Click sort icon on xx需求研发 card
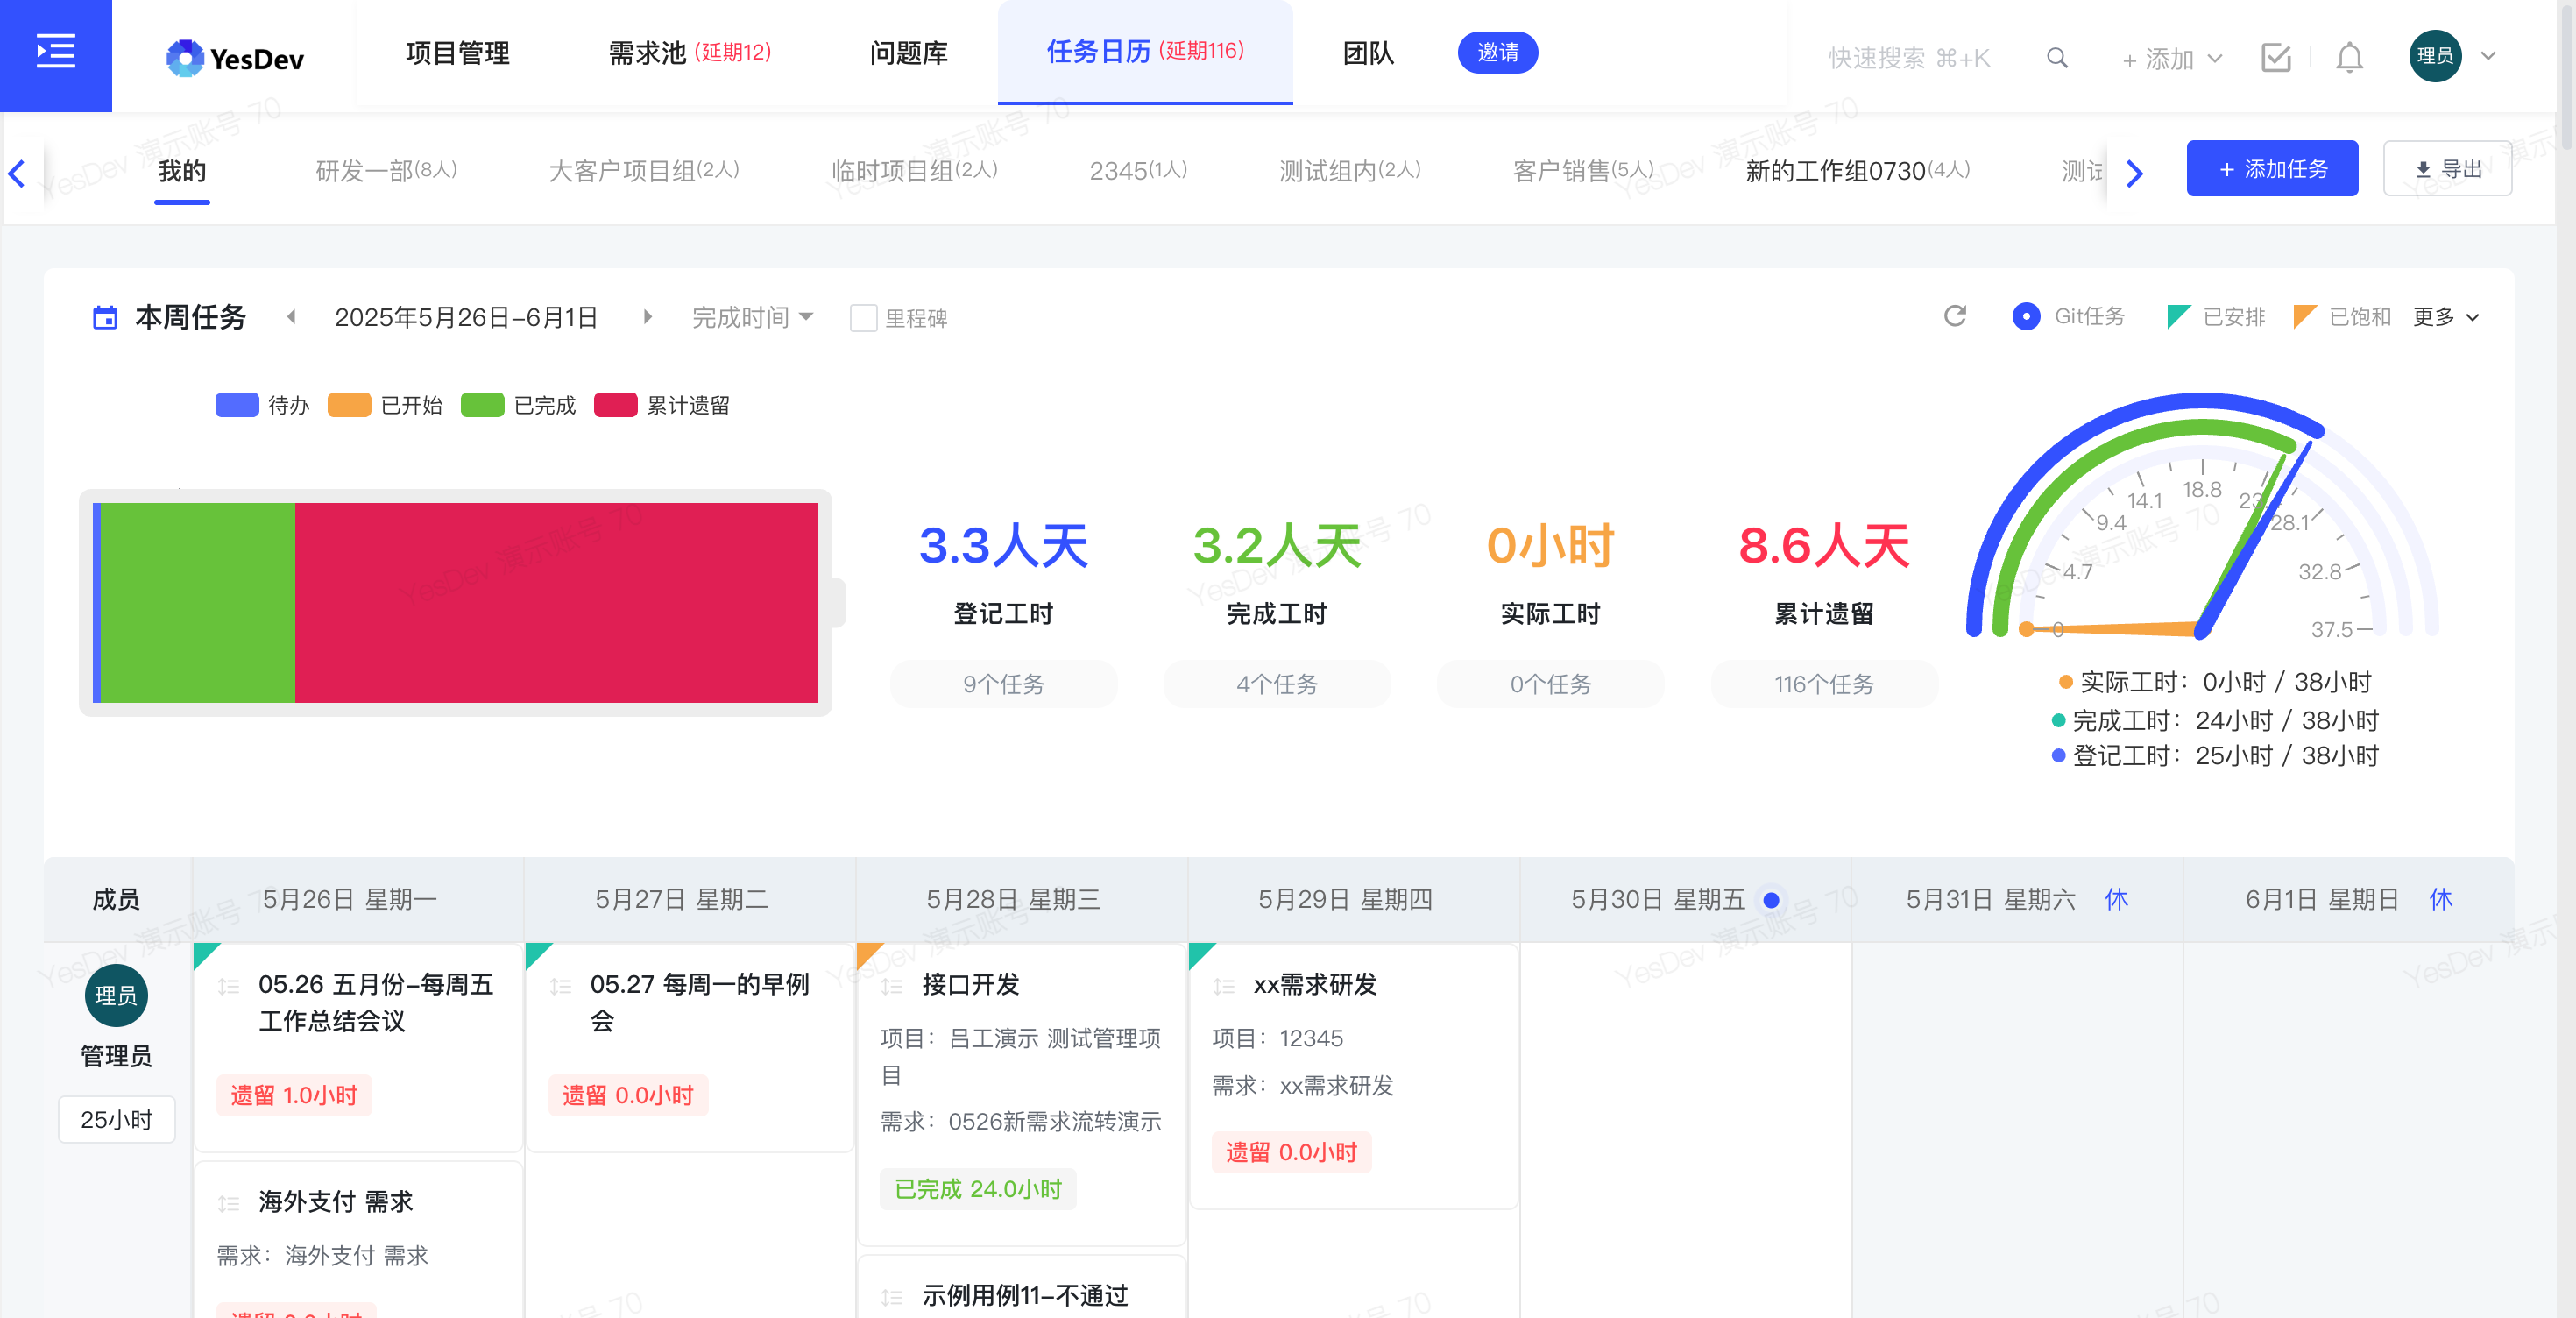The width and height of the screenshot is (2576, 1318). (1224, 986)
